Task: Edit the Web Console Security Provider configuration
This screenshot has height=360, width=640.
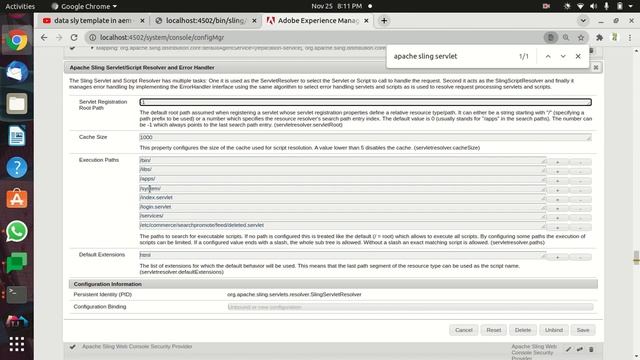Action: coord(569,349)
